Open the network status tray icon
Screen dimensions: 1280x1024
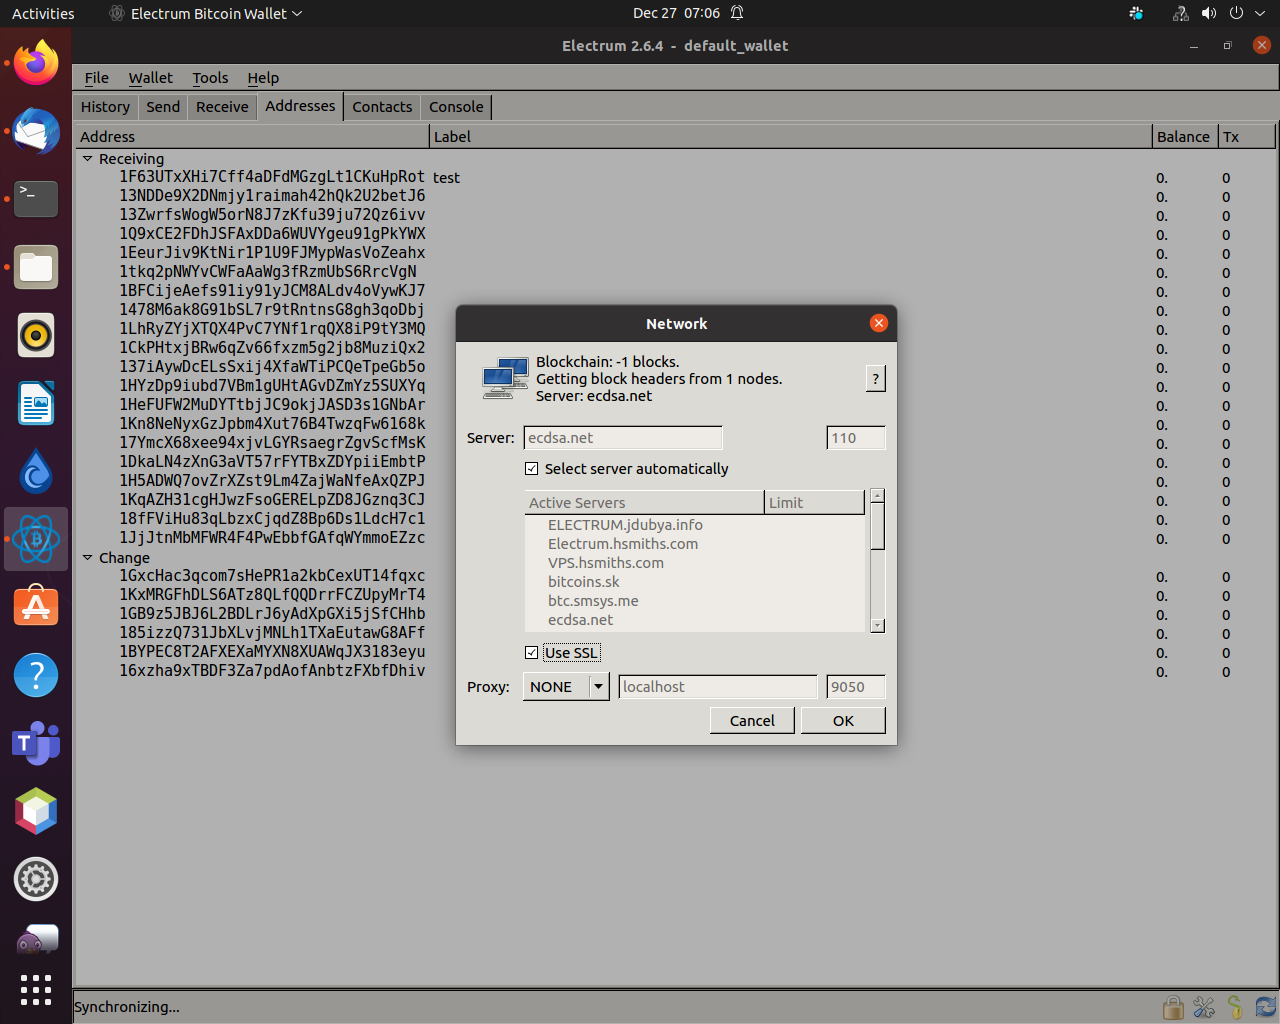coord(1181,13)
